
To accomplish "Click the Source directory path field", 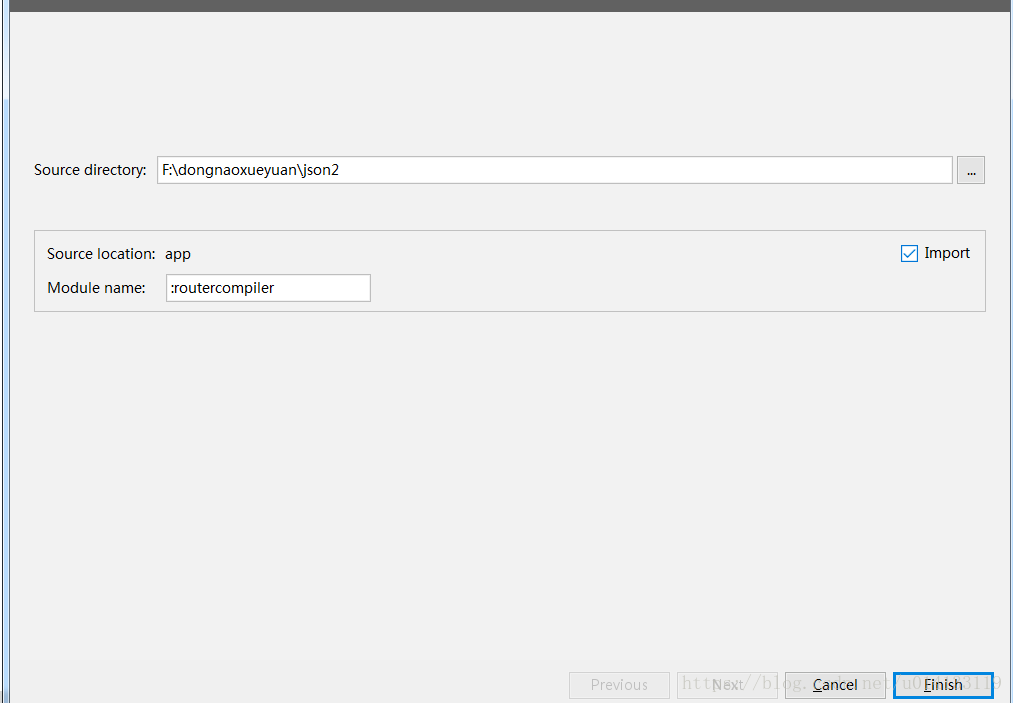I will [554, 170].
